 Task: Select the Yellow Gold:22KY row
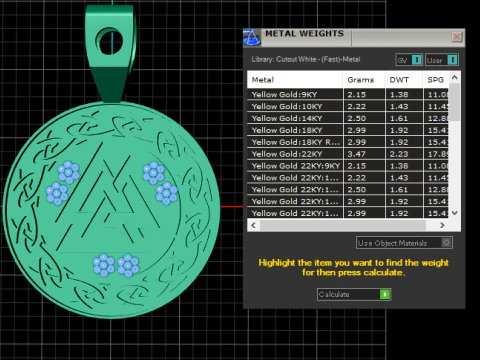tap(348, 154)
